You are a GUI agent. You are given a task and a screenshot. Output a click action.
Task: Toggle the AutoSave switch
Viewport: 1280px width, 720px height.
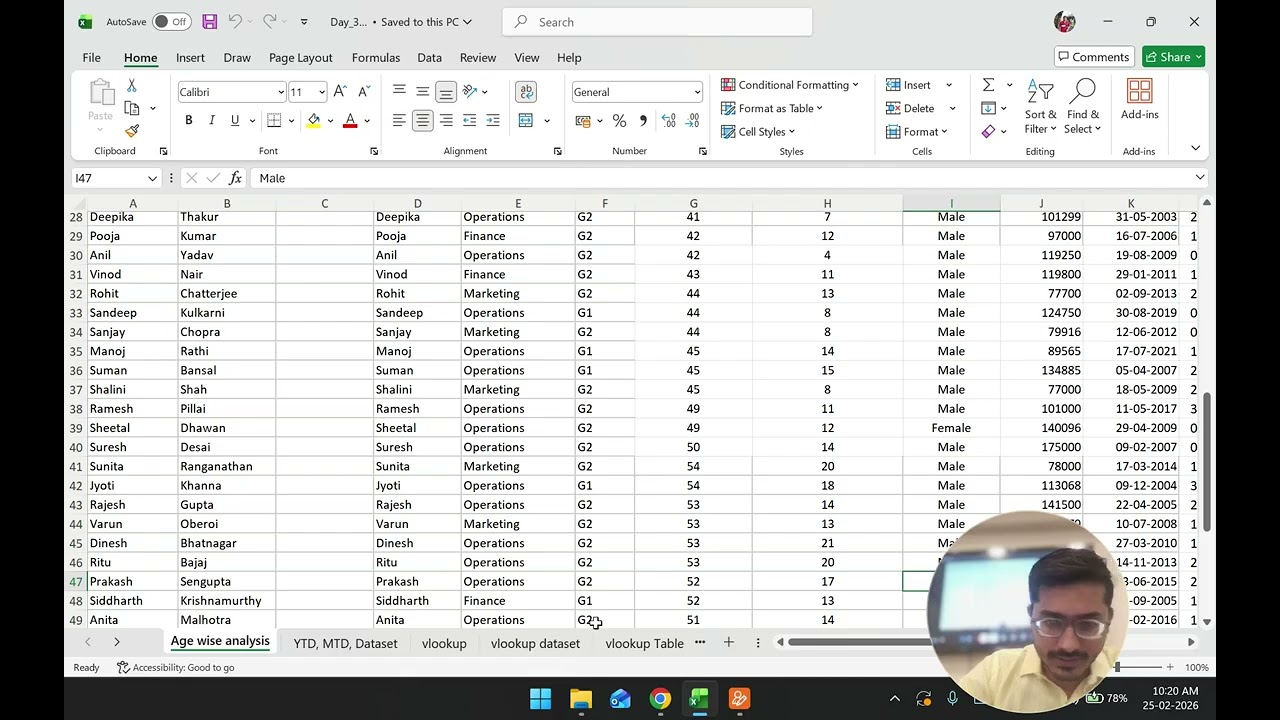[x=172, y=21]
